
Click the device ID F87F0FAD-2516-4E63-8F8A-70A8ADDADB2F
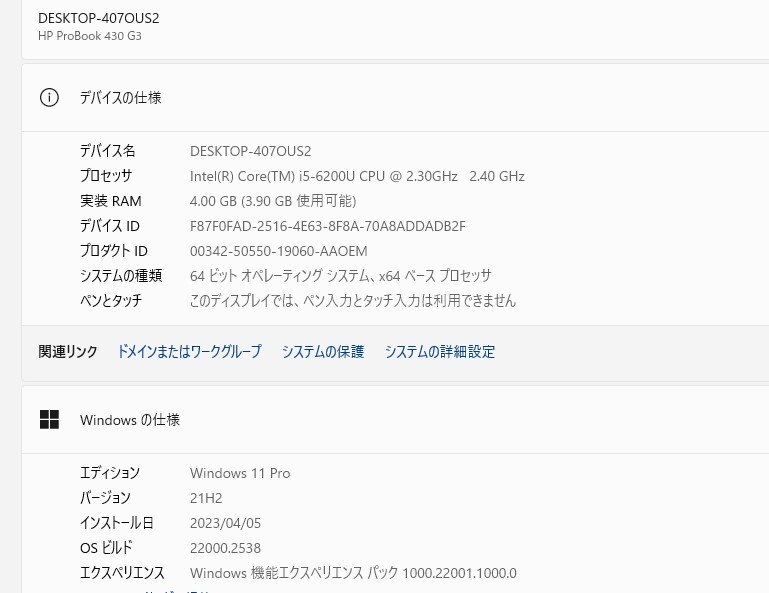click(x=328, y=226)
